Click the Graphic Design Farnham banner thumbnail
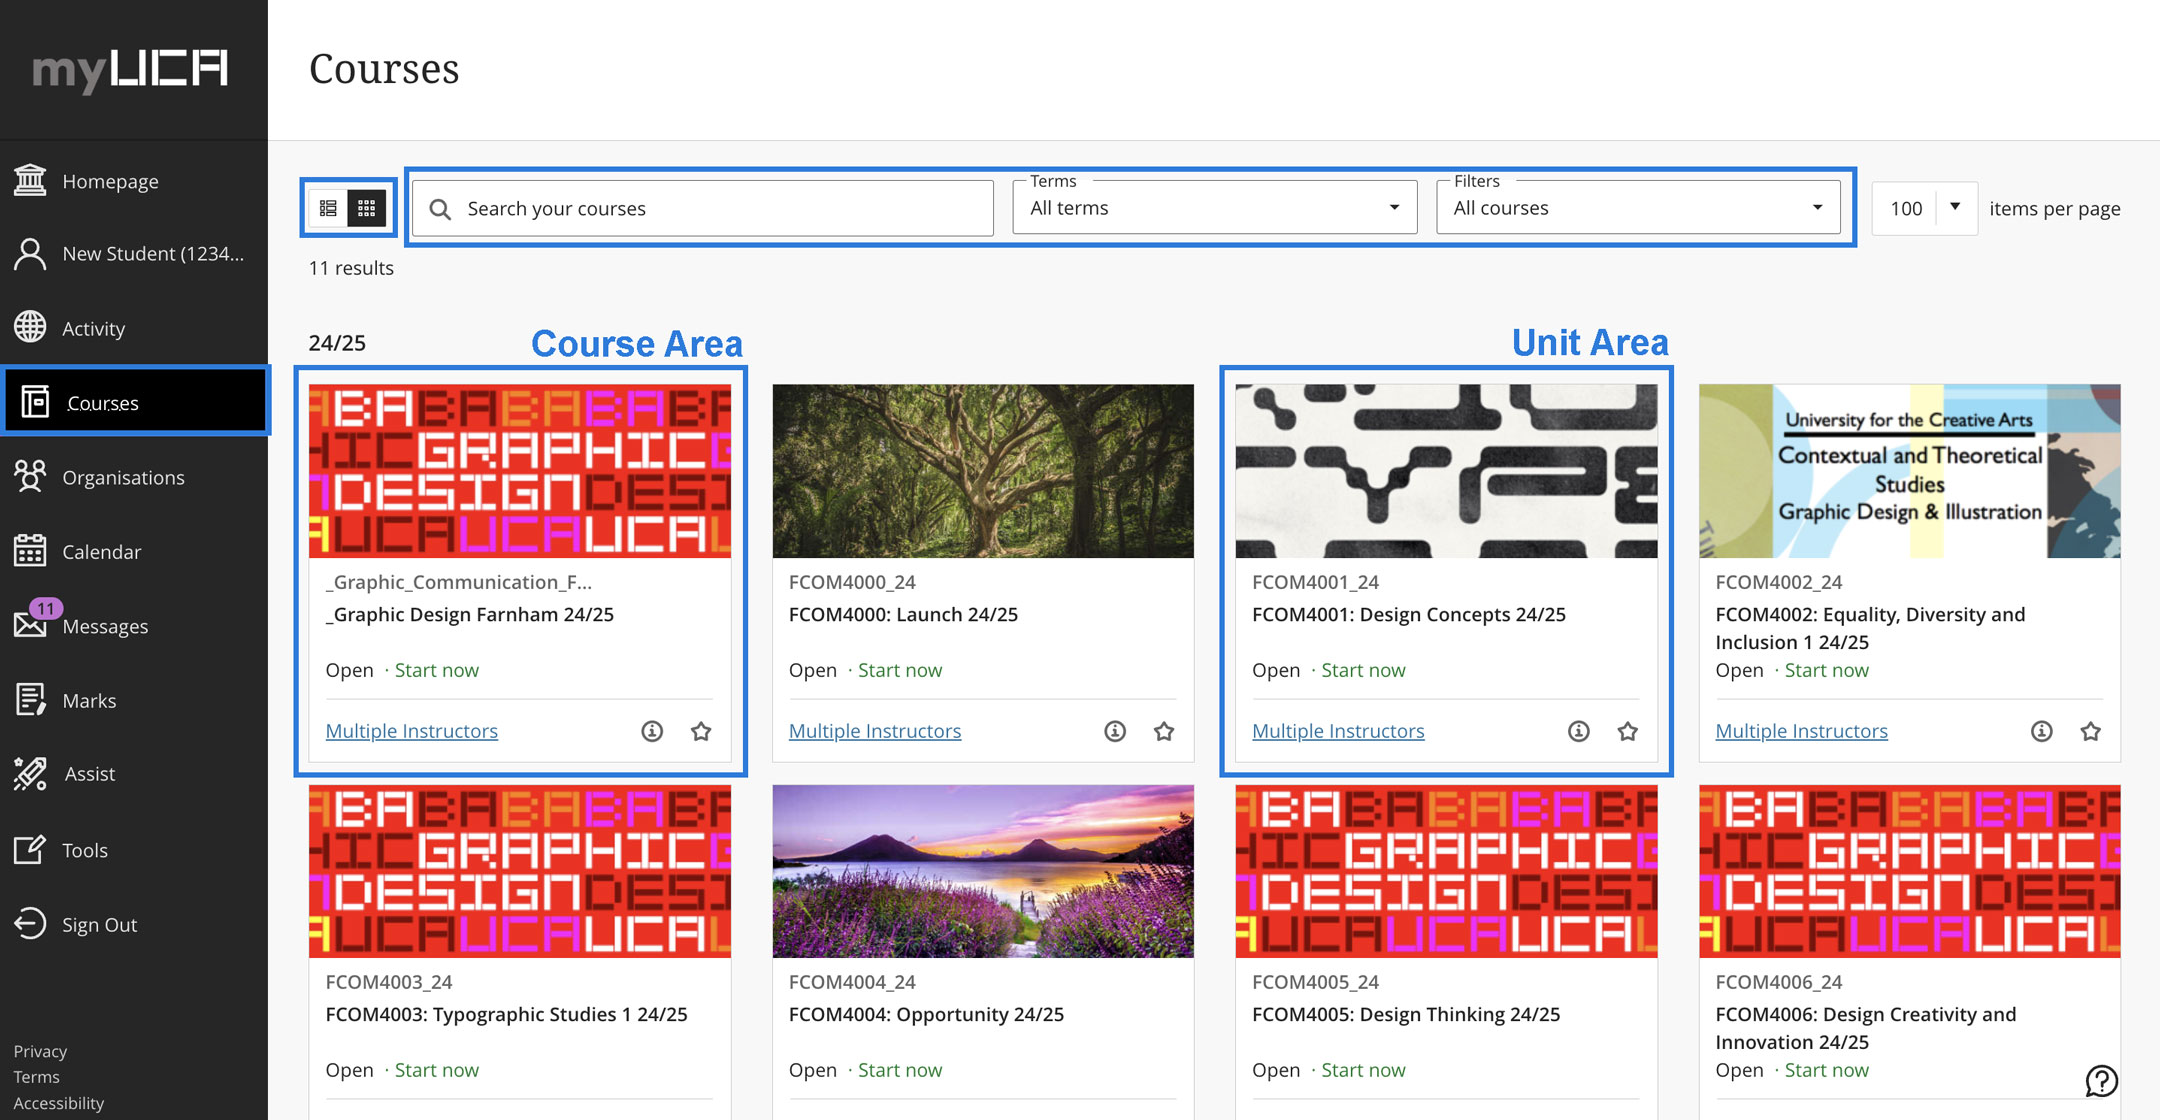Viewport: 2160px width, 1120px height. [520, 471]
